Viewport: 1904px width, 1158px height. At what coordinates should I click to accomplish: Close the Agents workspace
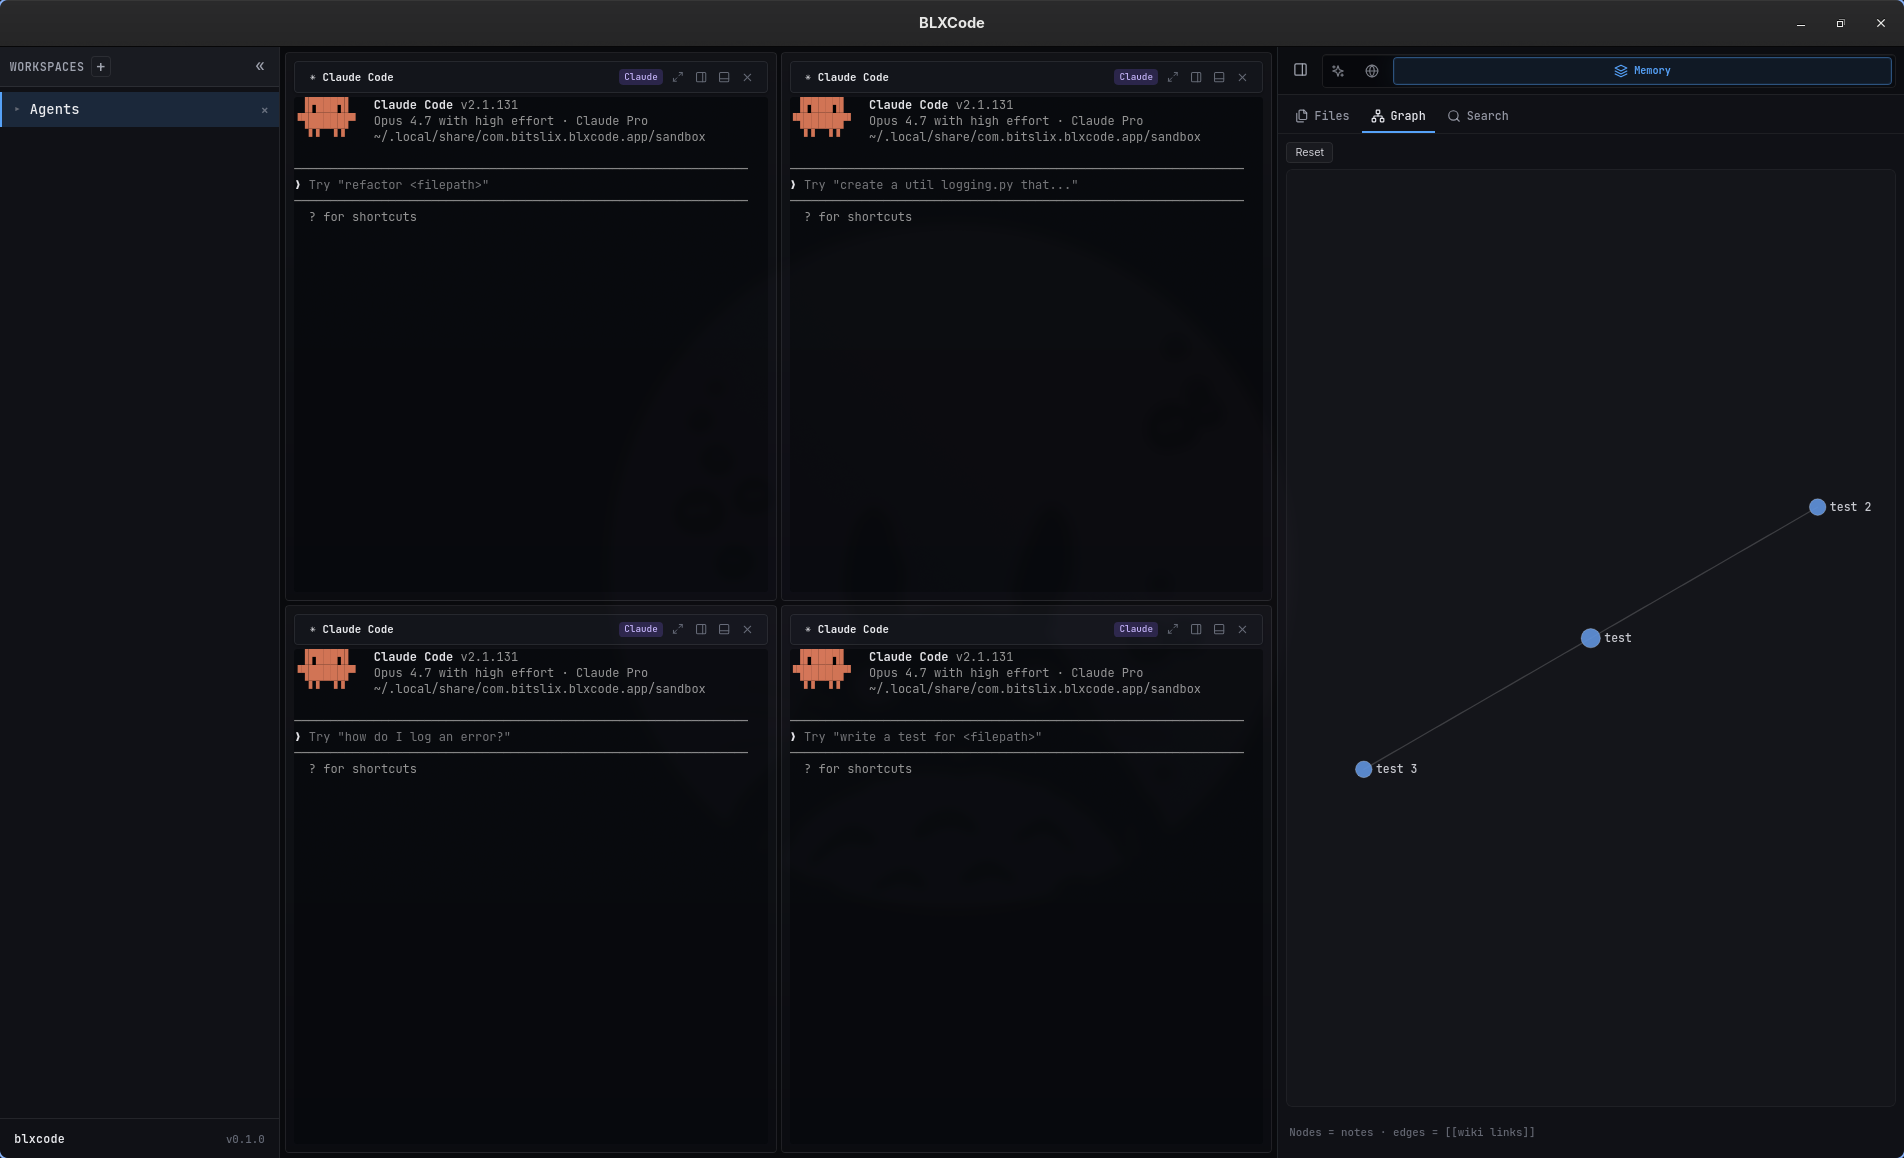[264, 110]
